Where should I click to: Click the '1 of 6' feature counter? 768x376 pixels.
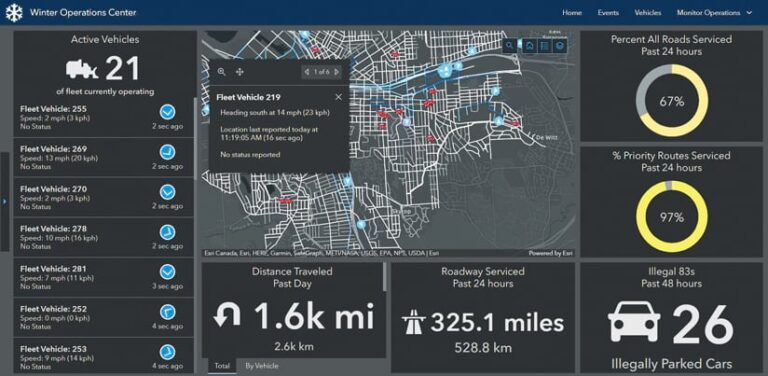321,72
